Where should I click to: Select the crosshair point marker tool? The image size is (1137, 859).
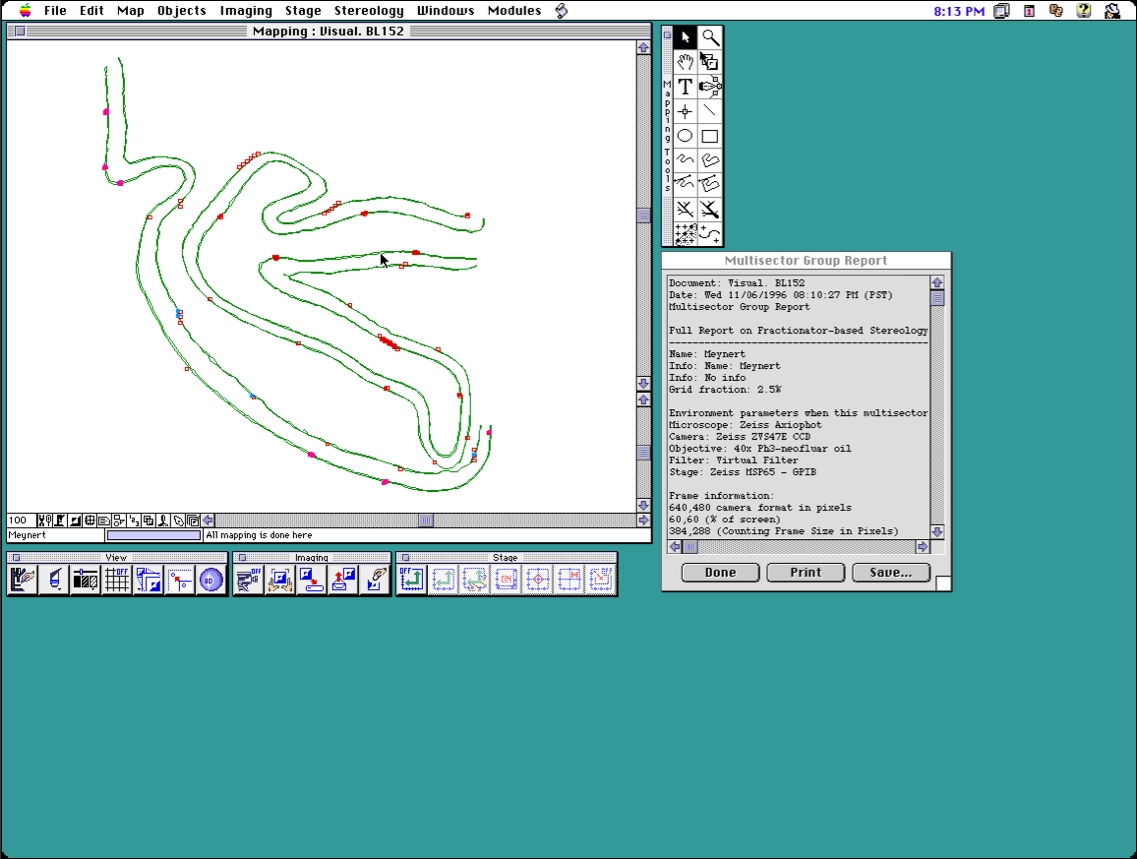coord(685,111)
